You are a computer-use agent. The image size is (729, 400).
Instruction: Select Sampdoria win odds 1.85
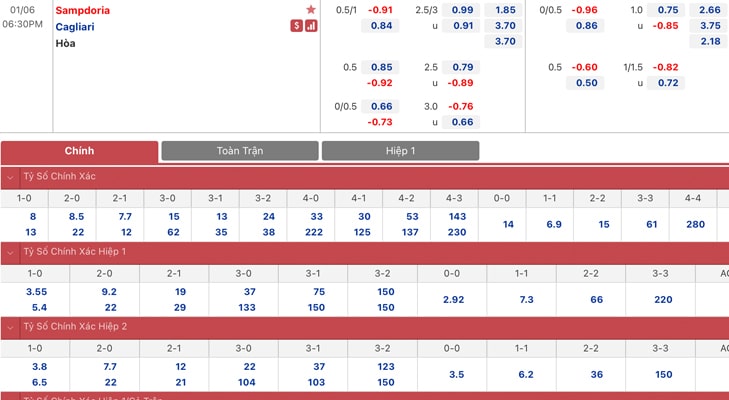[x=504, y=10]
